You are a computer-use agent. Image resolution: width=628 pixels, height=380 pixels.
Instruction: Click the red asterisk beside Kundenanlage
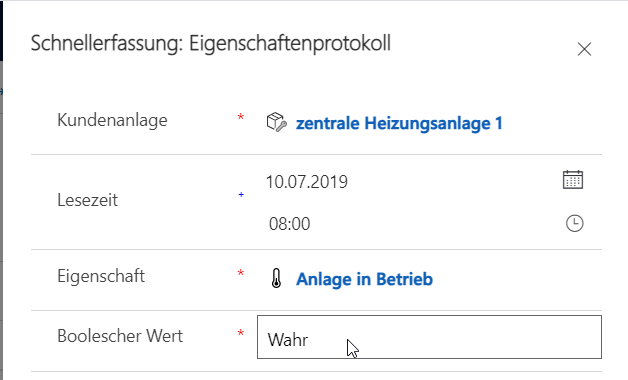click(241, 117)
